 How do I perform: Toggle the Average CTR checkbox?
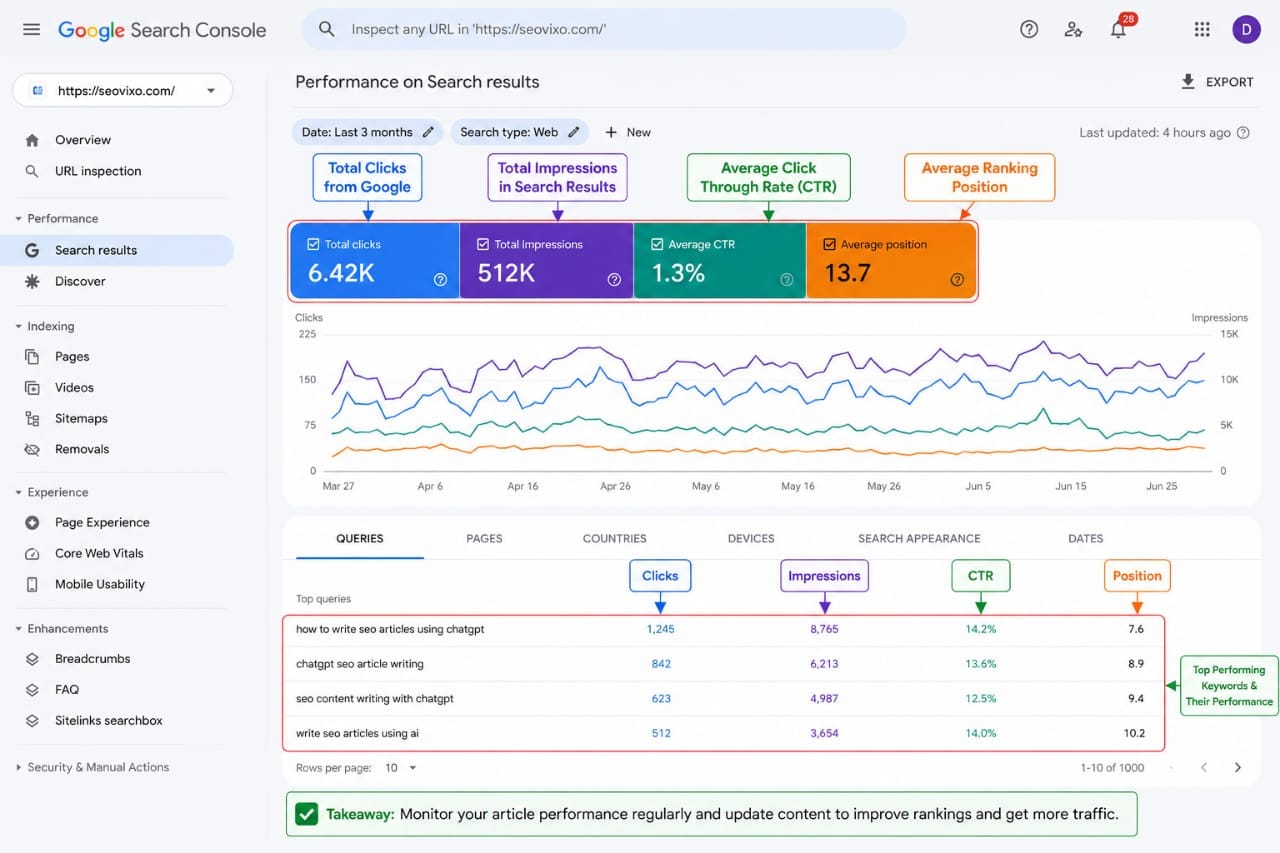657,244
